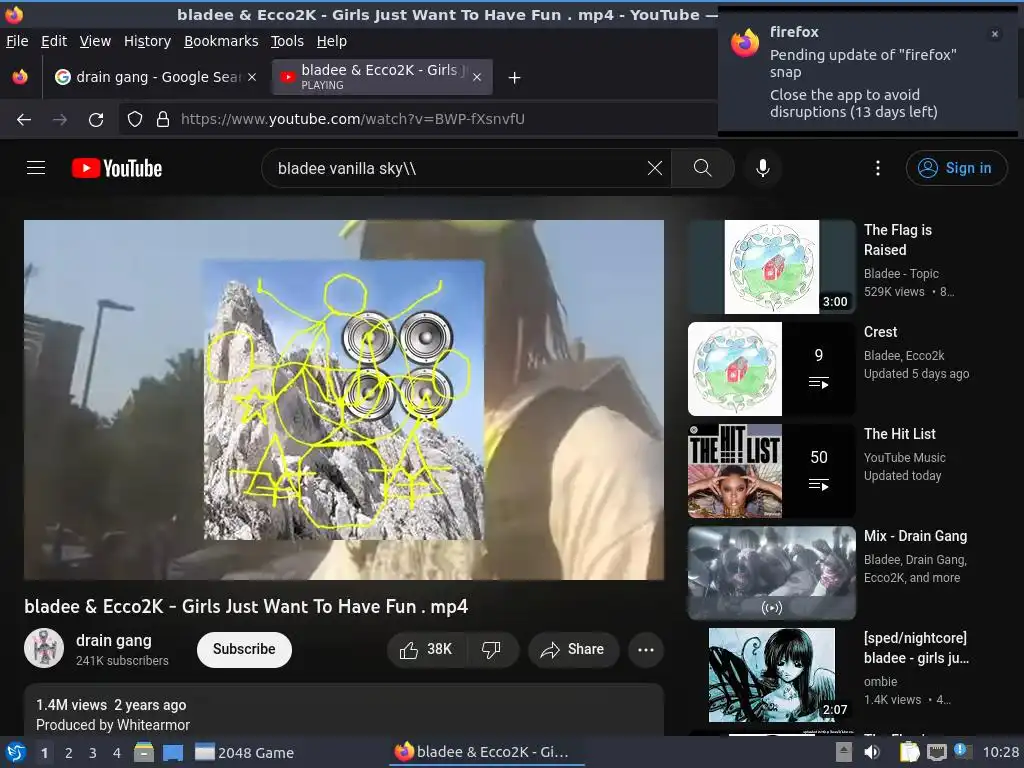1024x768 pixels.
Task: Click show desktop taskbar icon
Action: (173, 752)
